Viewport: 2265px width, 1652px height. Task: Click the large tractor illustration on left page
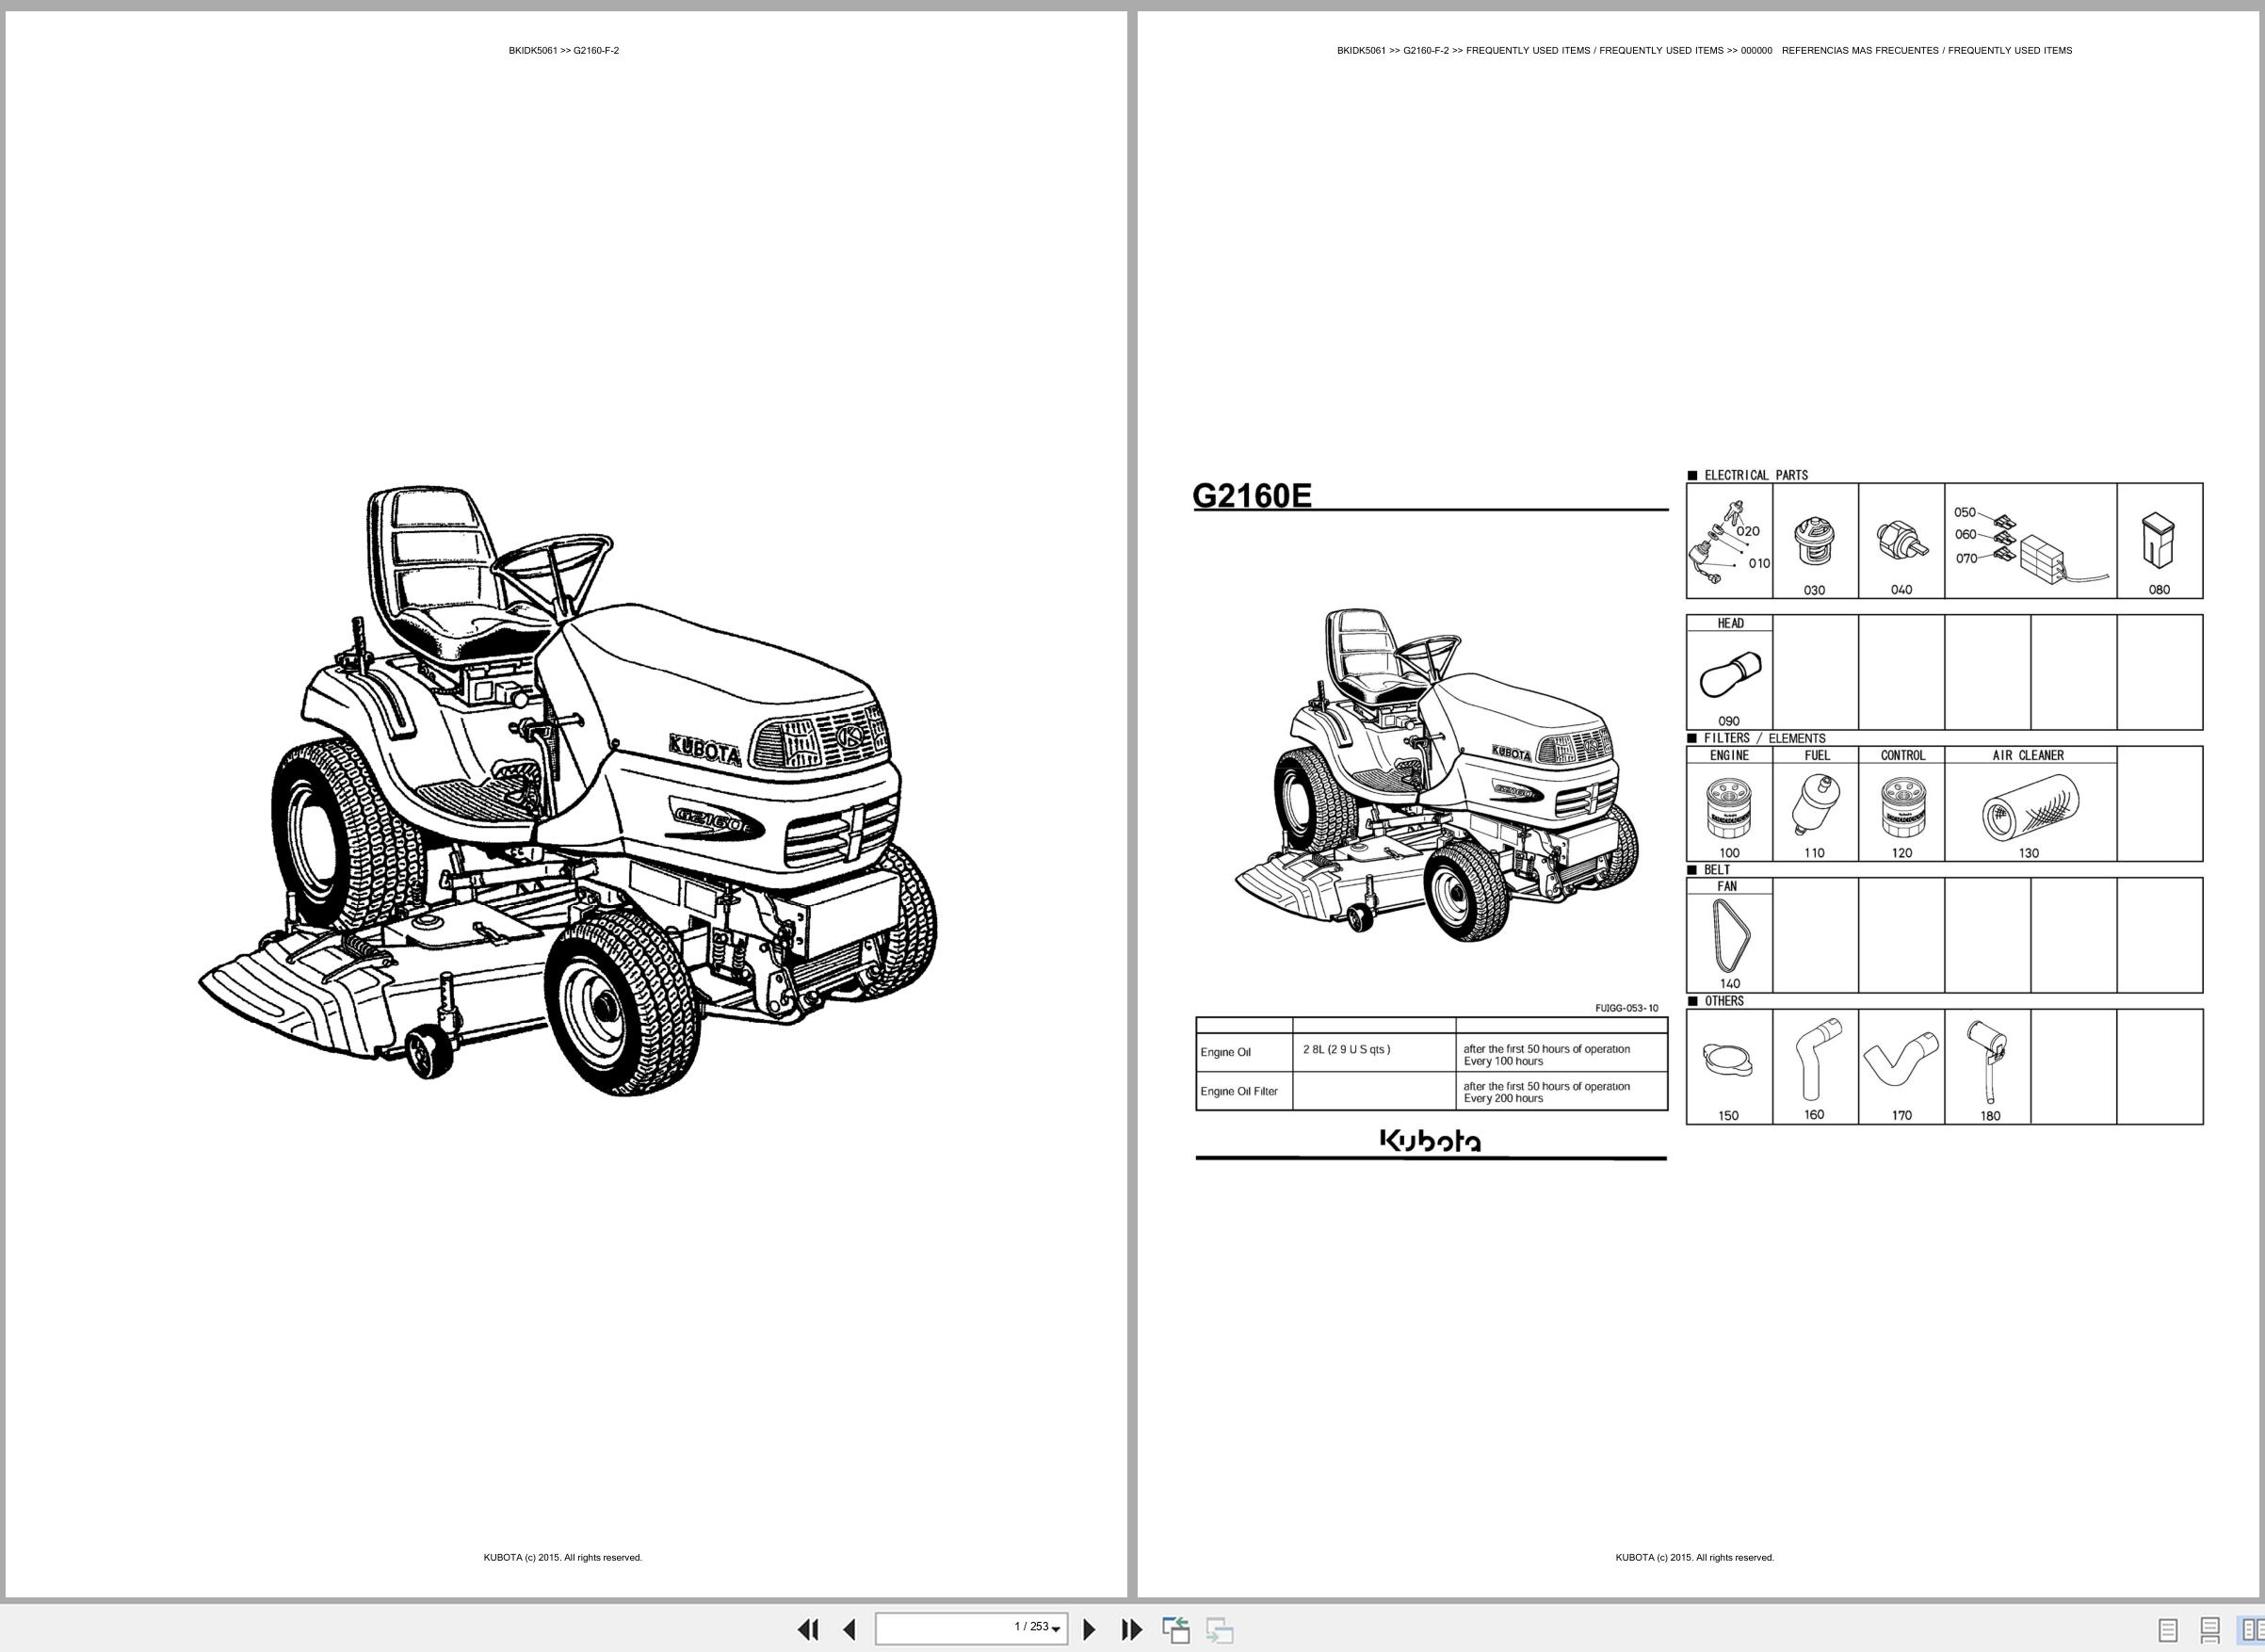pyautogui.click(x=567, y=791)
